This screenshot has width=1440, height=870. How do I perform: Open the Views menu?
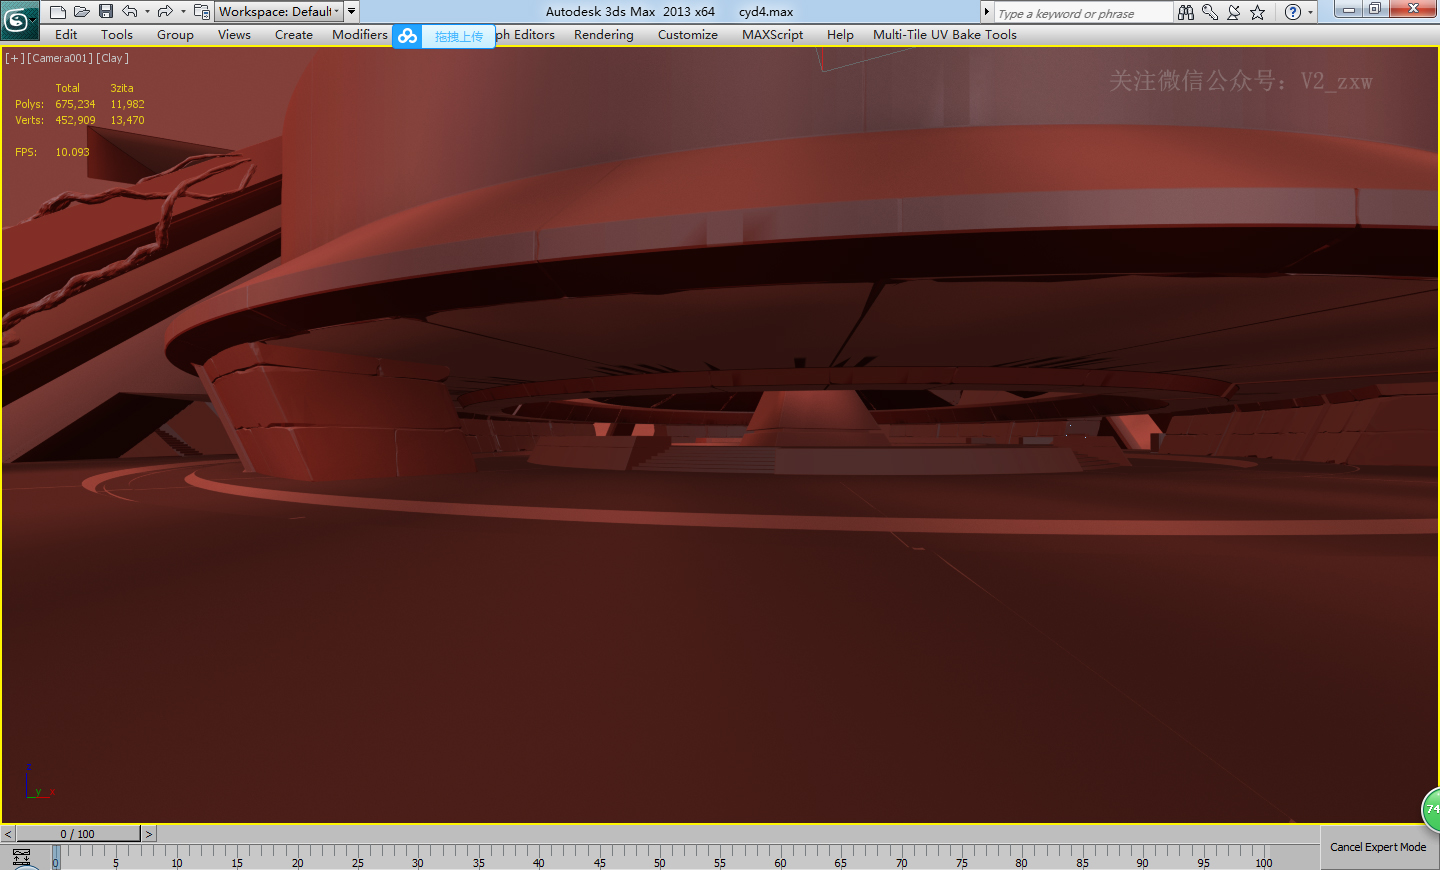(x=234, y=35)
